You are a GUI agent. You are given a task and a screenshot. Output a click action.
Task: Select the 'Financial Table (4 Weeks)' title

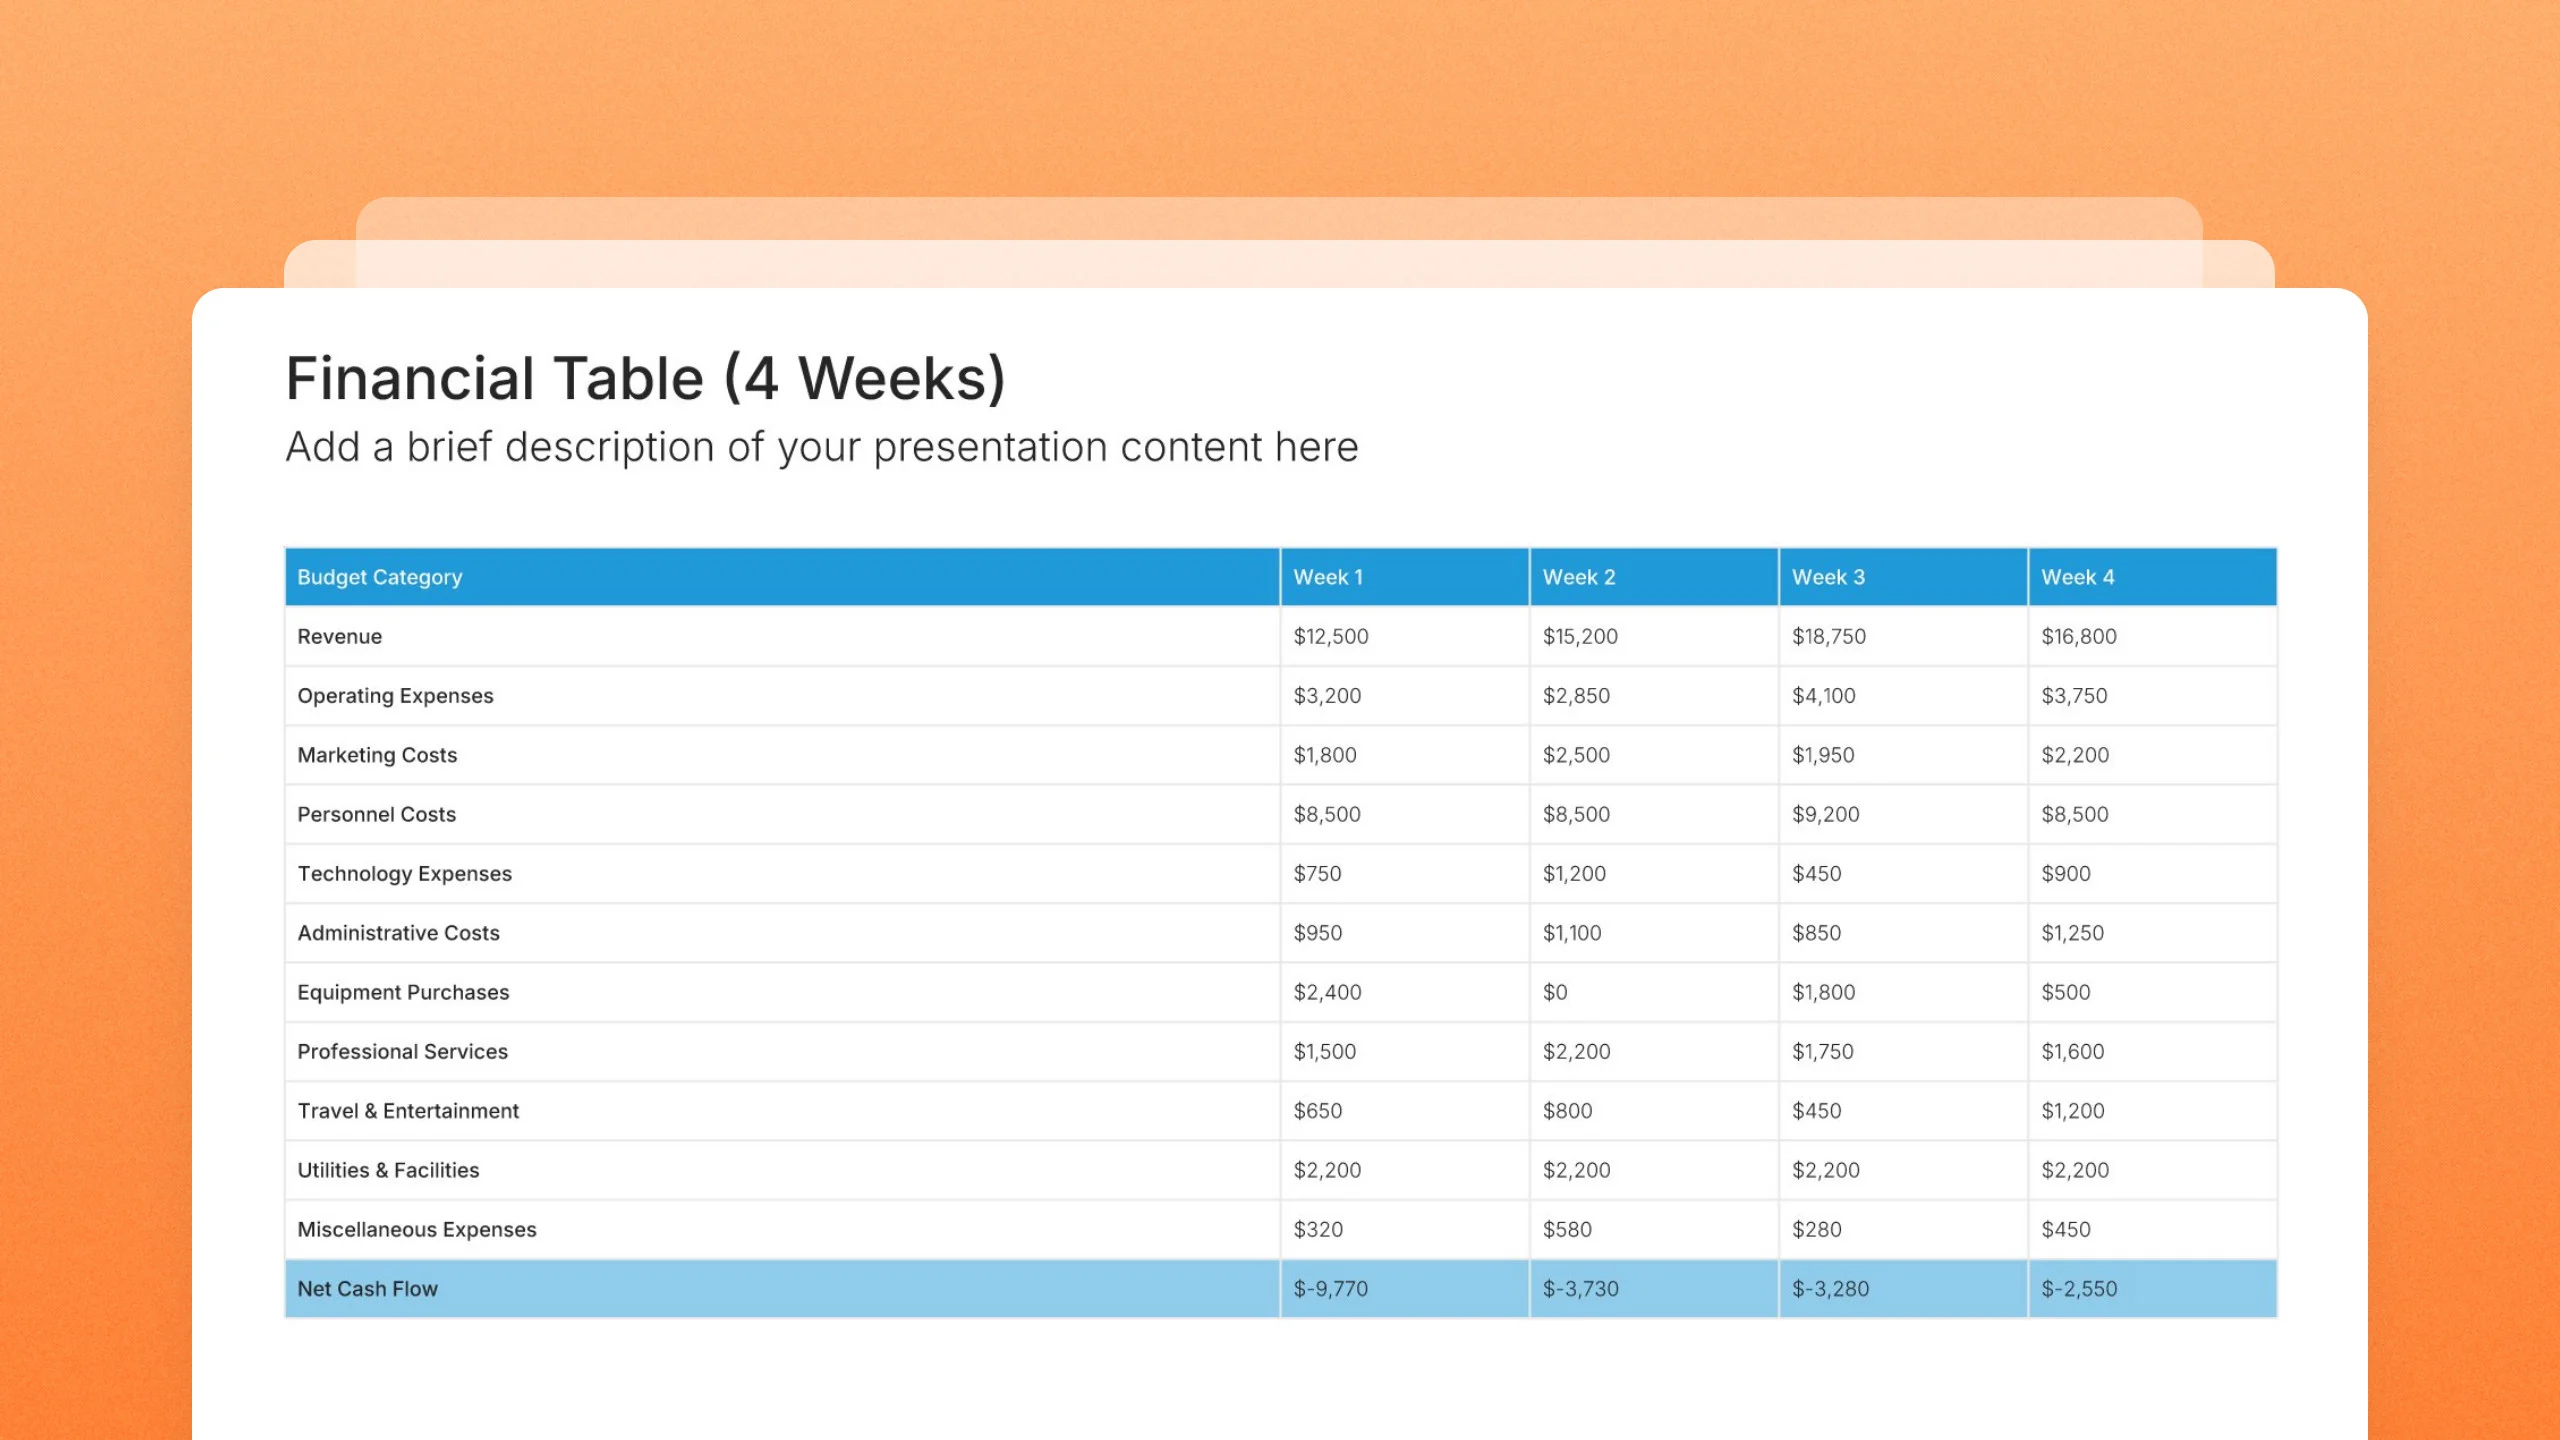pos(645,379)
